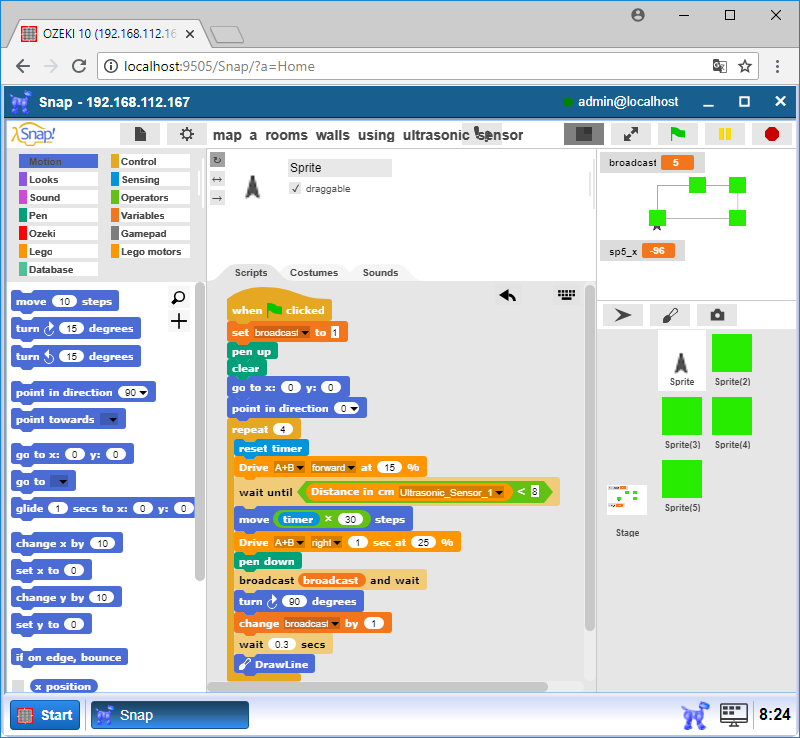Open the settings gear menu
This screenshot has height=738, width=800.
point(187,134)
